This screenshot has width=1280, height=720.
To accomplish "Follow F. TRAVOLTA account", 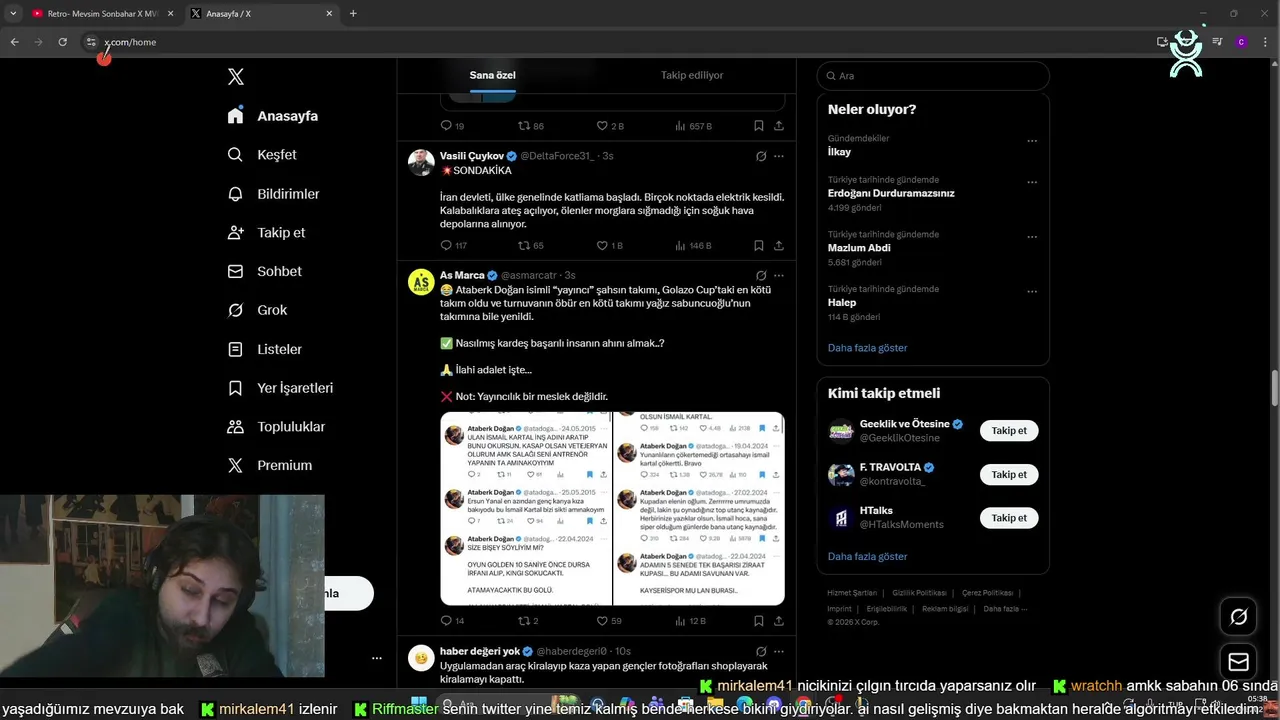I will tap(1009, 474).
